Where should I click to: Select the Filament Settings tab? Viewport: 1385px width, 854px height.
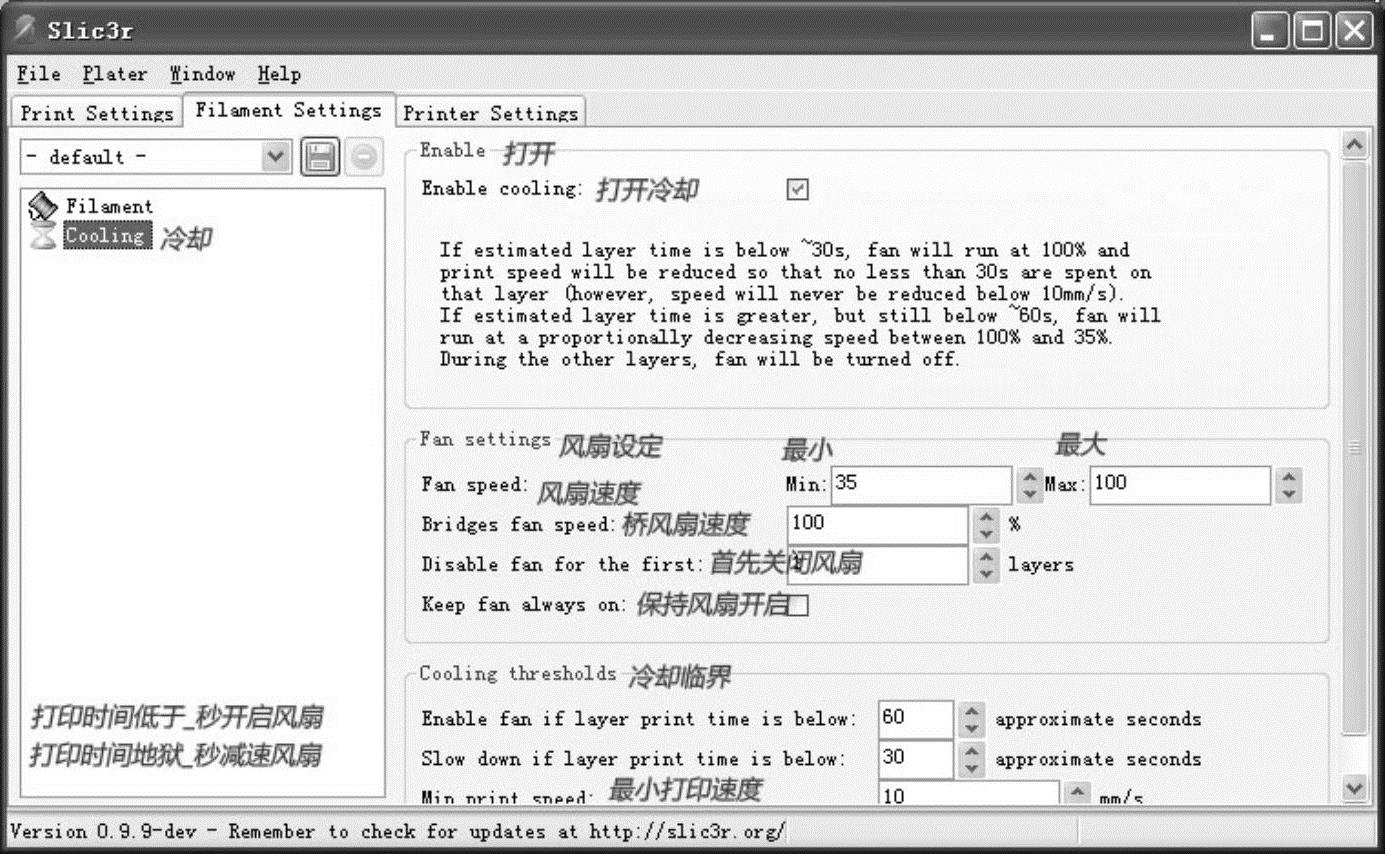[288, 110]
